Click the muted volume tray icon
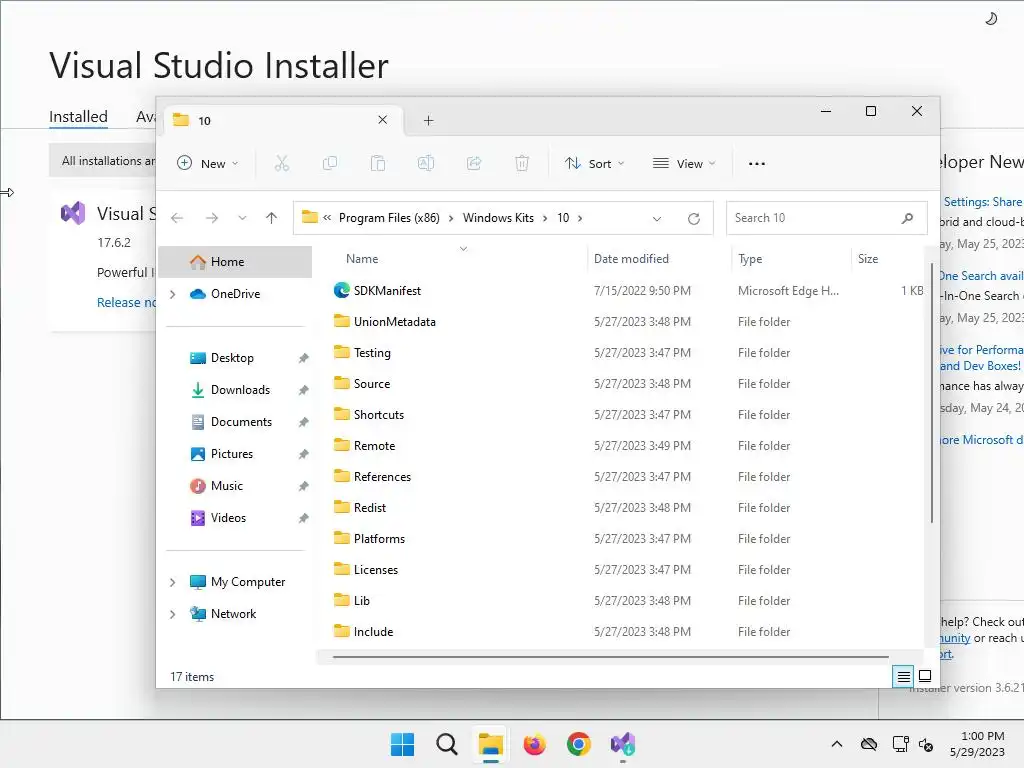The width and height of the screenshot is (1024, 768). click(926, 744)
